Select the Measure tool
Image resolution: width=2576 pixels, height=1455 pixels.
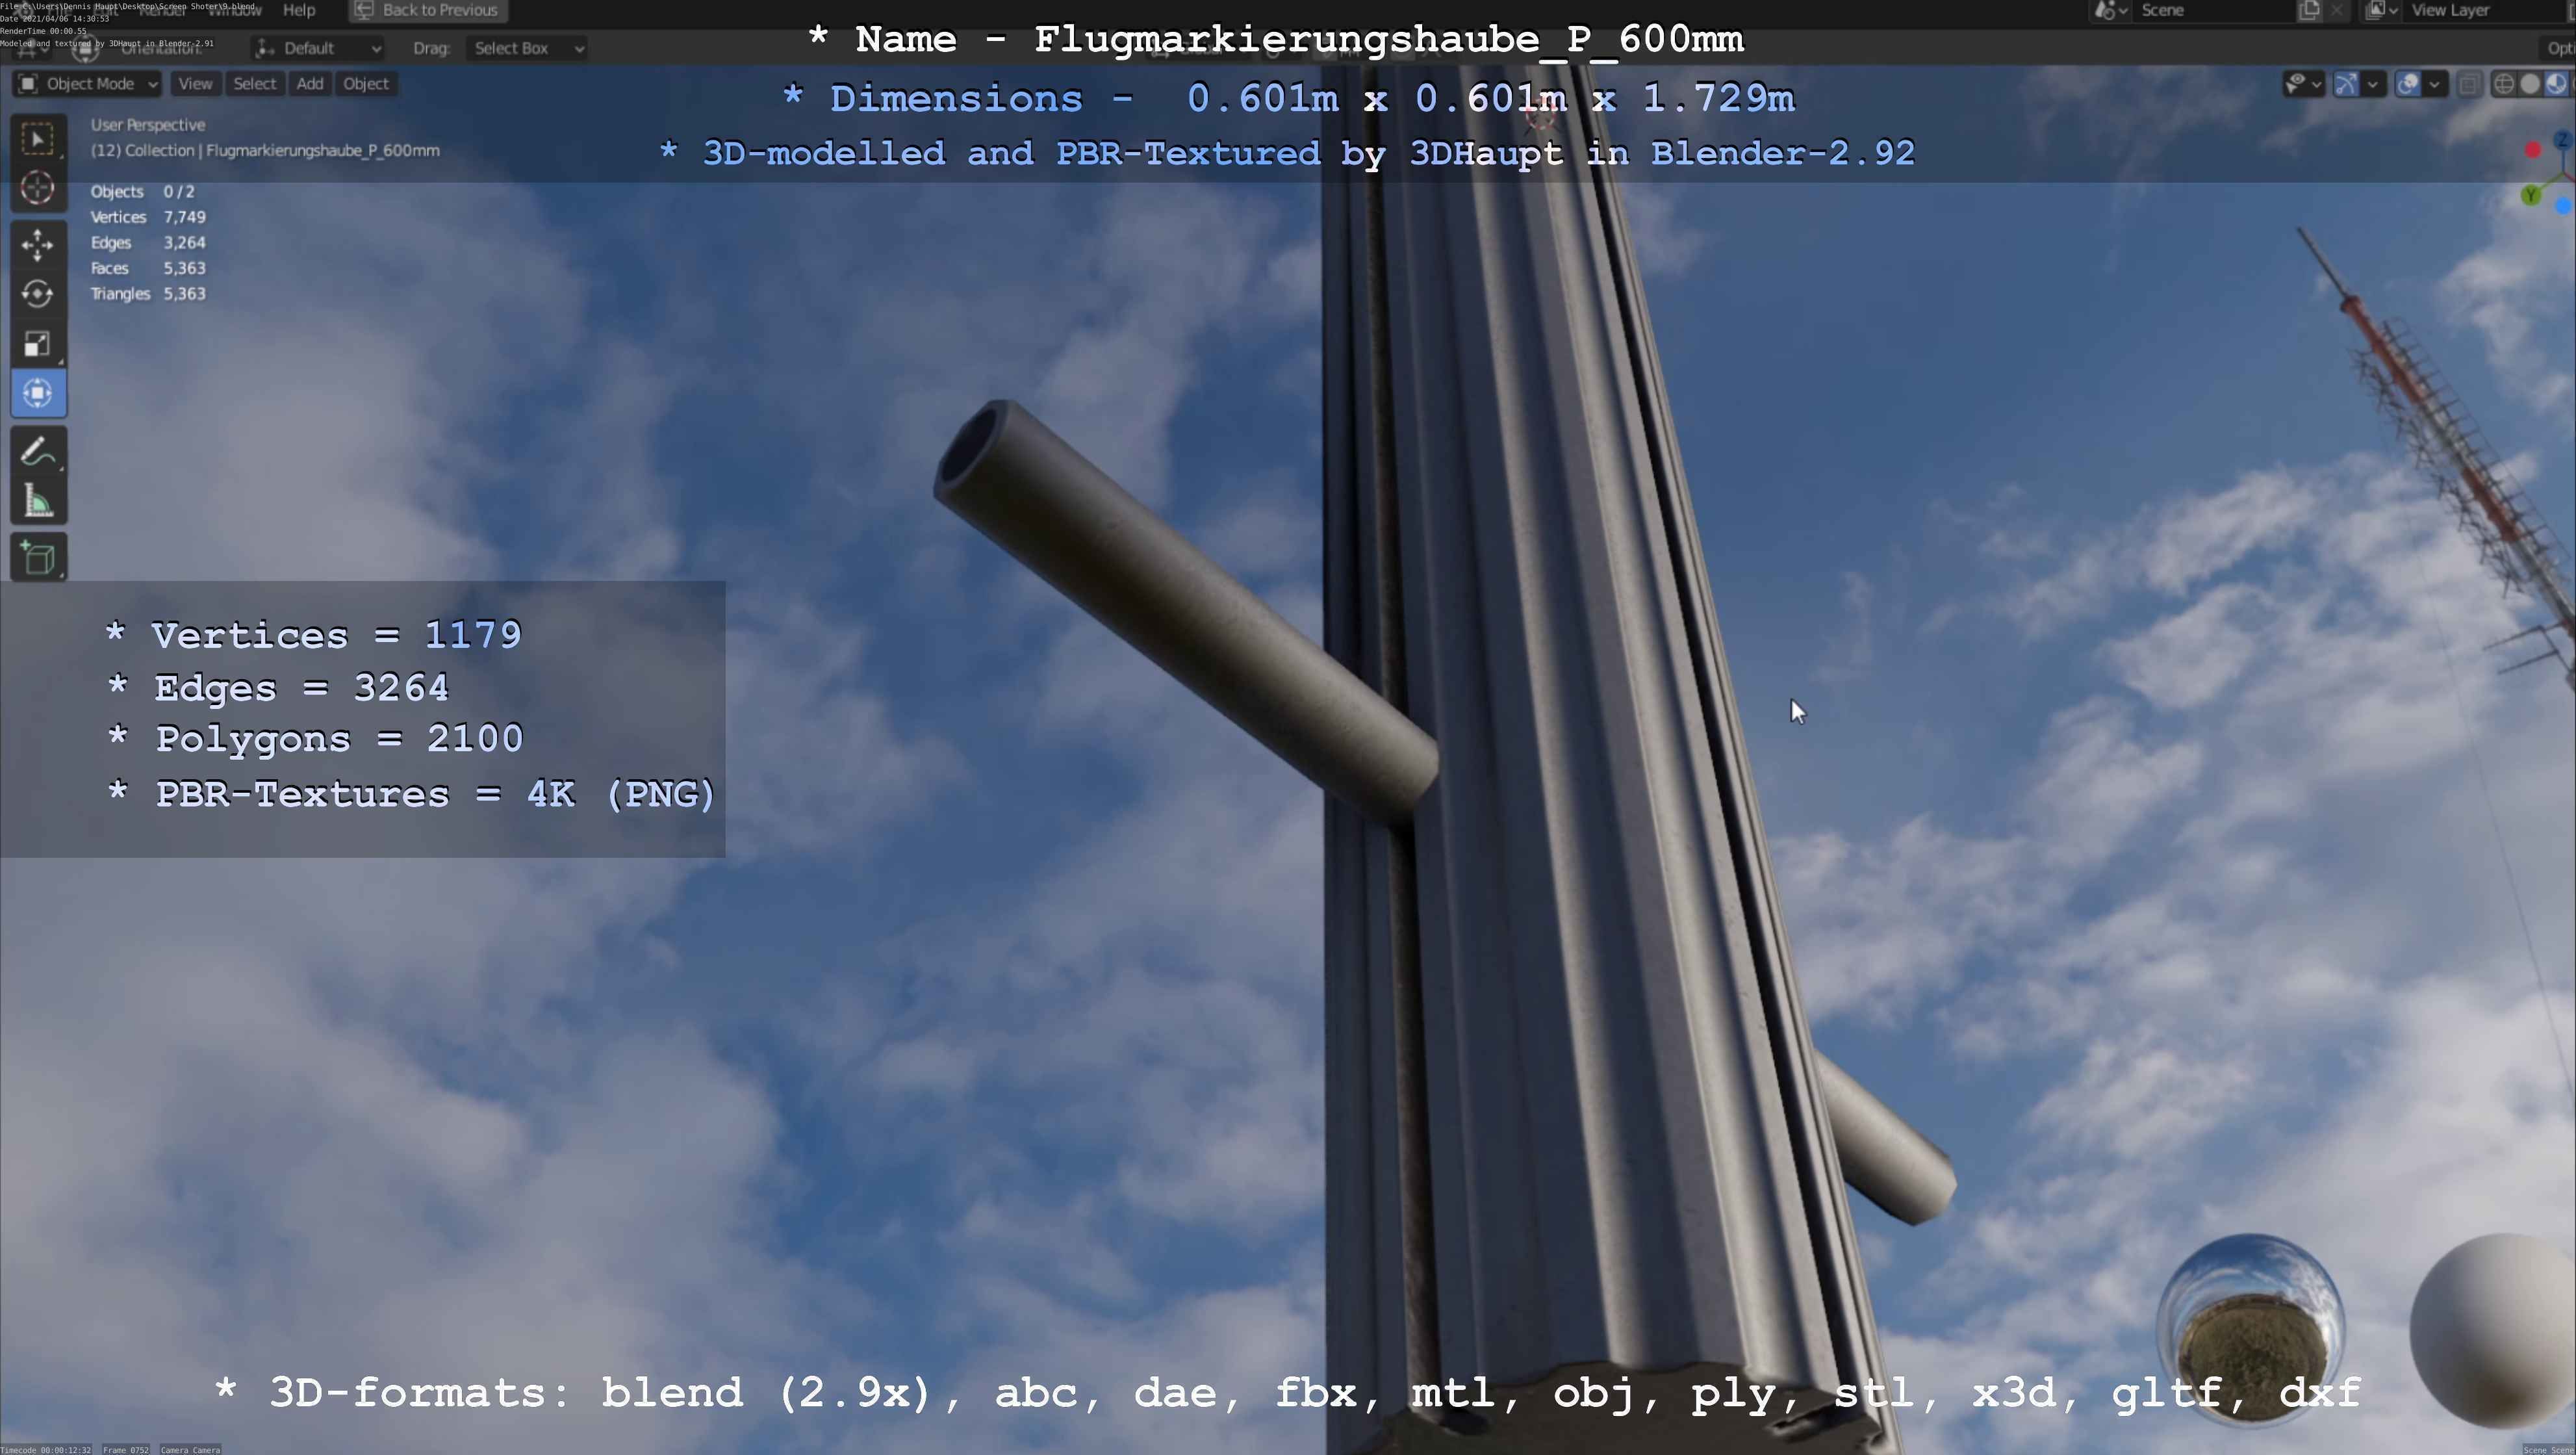click(x=38, y=501)
